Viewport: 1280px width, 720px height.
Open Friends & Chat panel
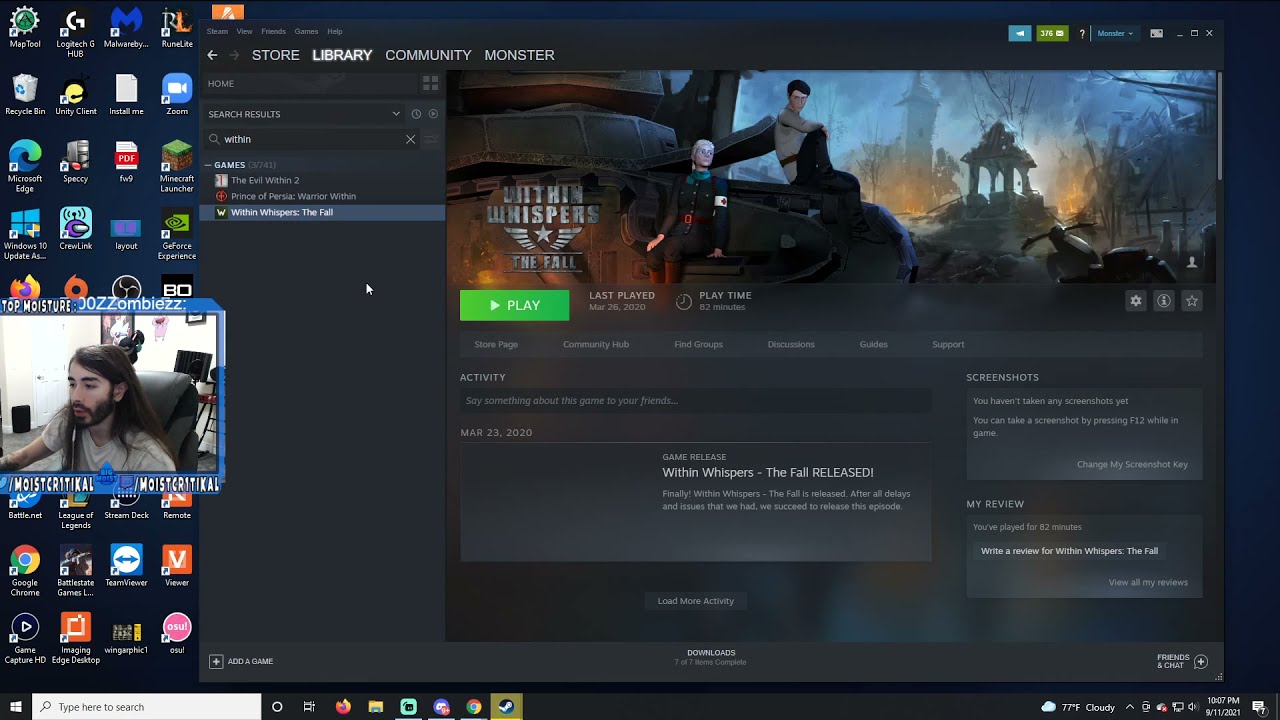tap(1182, 662)
